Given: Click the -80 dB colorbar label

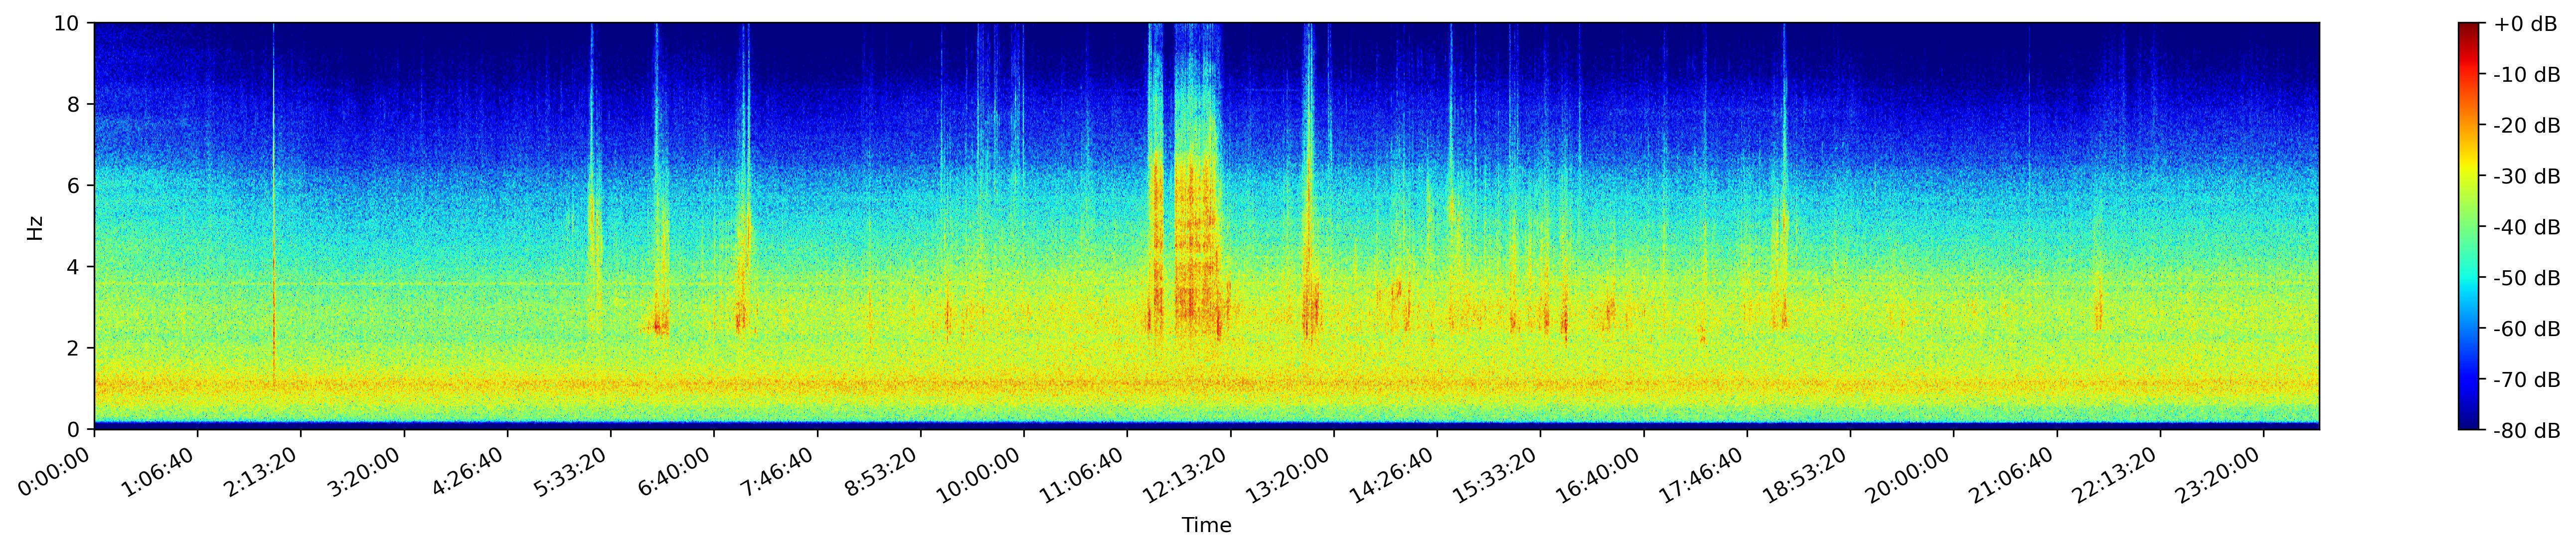Looking at the screenshot, I should click(2526, 431).
